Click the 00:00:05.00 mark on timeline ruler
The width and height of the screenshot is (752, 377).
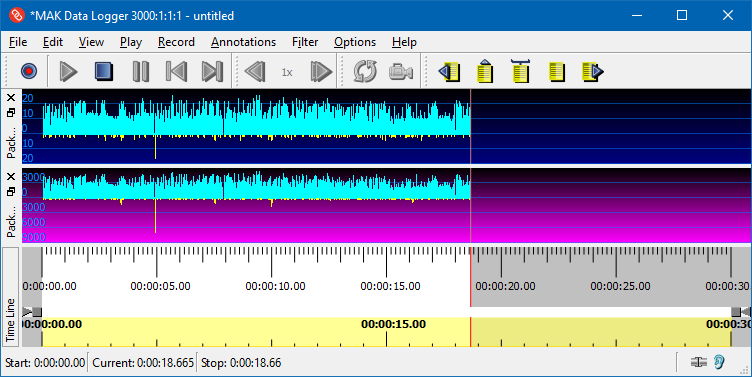(x=160, y=286)
